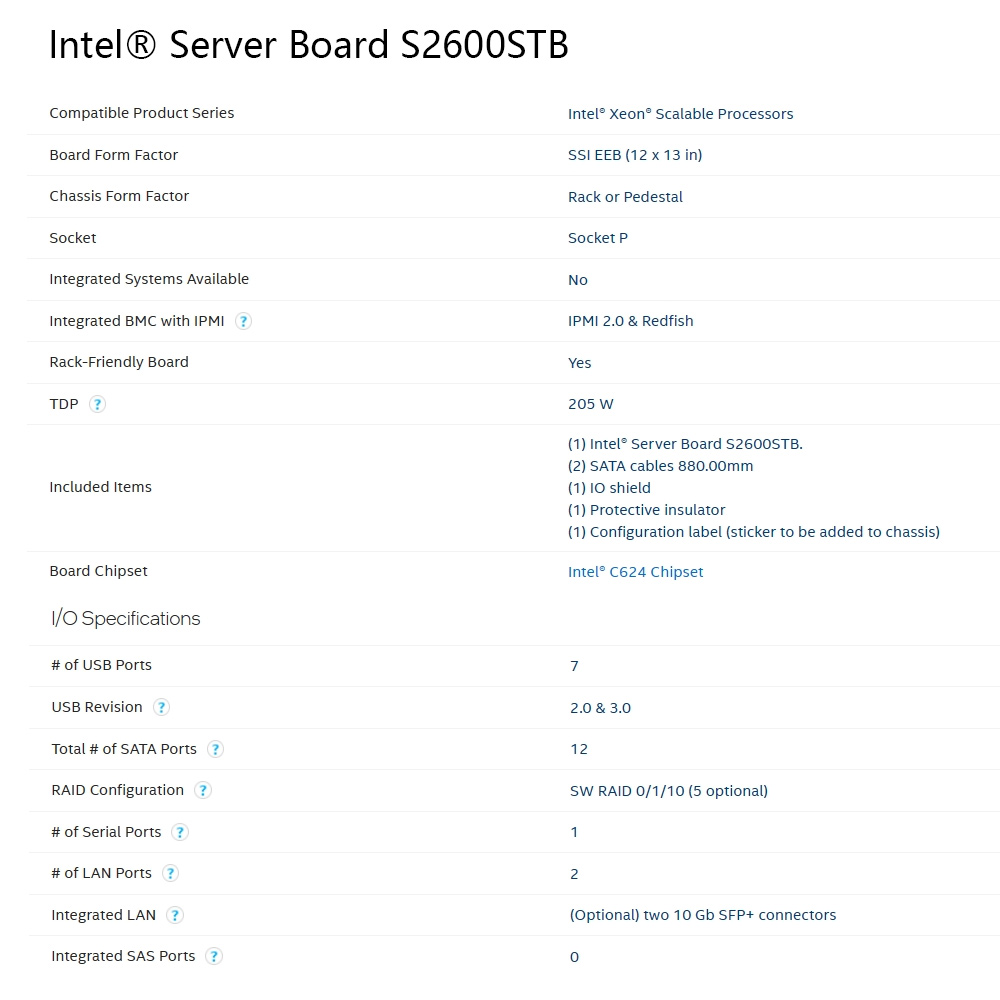
Task: Select the Rack or Pedestal value
Action: tap(625, 197)
